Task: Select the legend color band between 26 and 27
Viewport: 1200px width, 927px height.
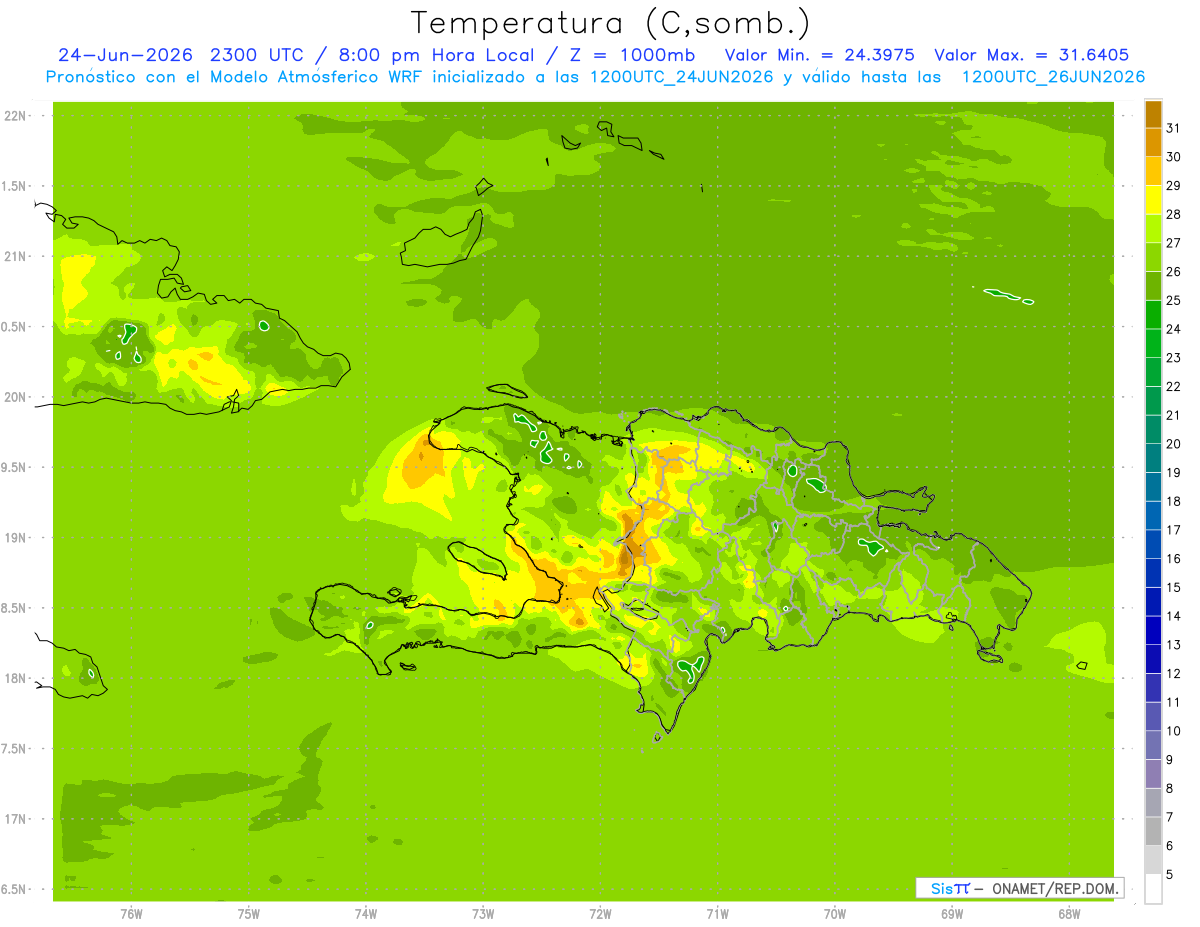Action: click(1153, 257)
